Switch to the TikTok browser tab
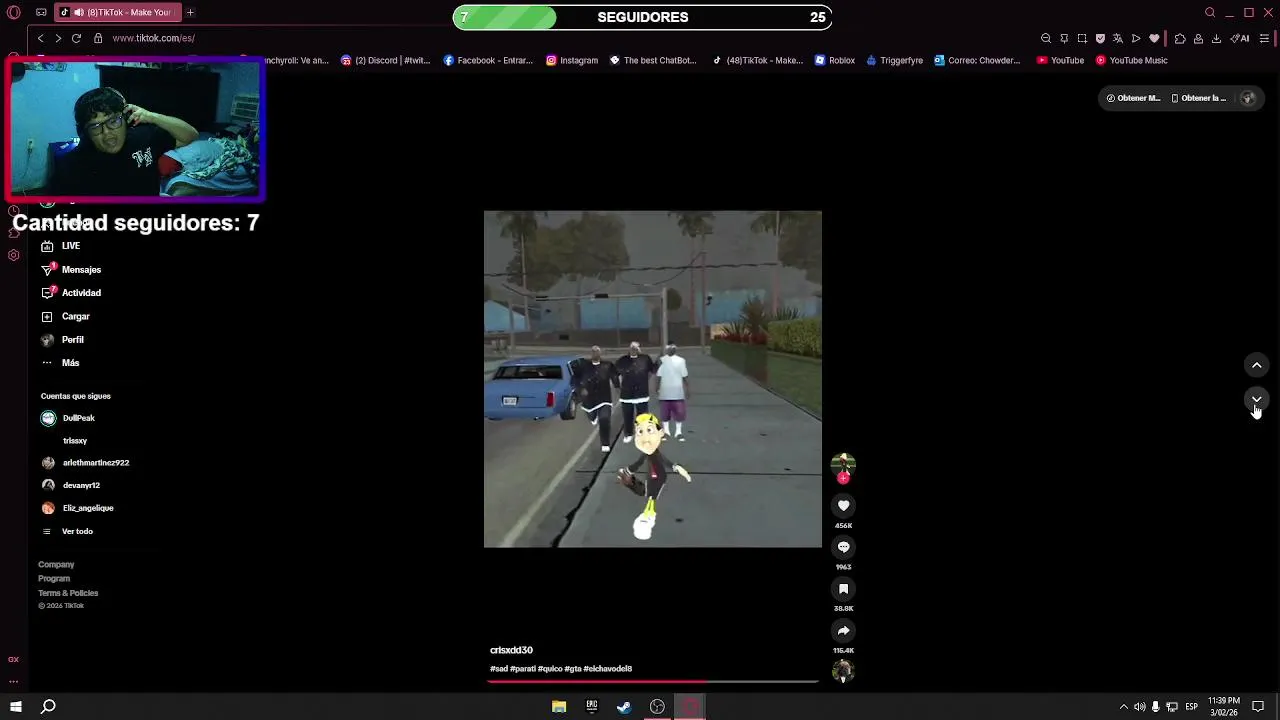The image size is (1280, 720). (x=116, y=12)
